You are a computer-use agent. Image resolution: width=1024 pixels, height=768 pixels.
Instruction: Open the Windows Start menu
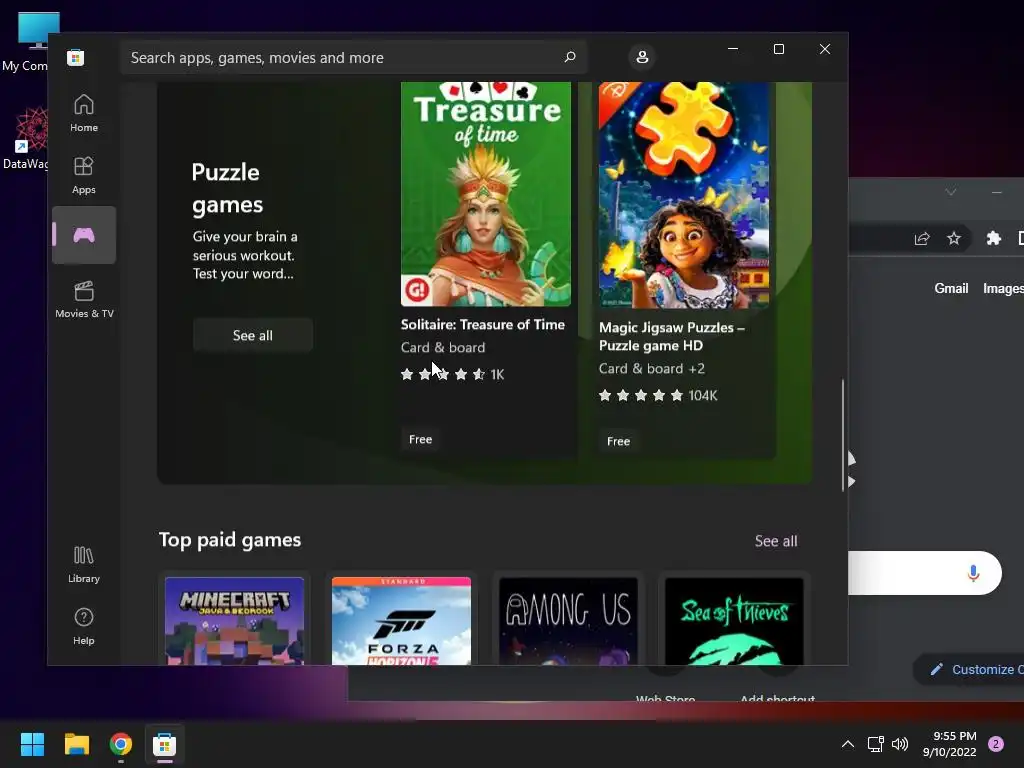point(32,744)
